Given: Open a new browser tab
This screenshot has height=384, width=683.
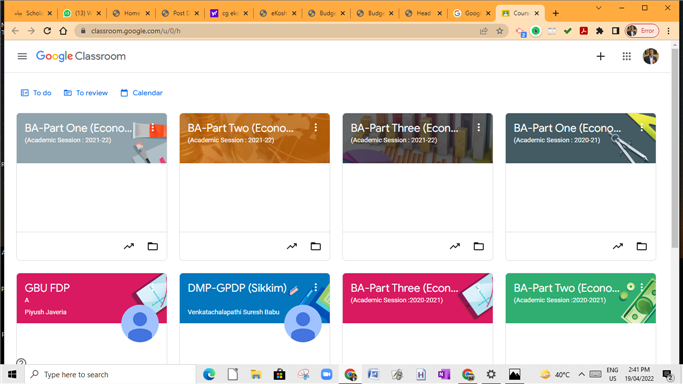Looking at the screenshot, I should pyautogui.click(x=555, y=13).
